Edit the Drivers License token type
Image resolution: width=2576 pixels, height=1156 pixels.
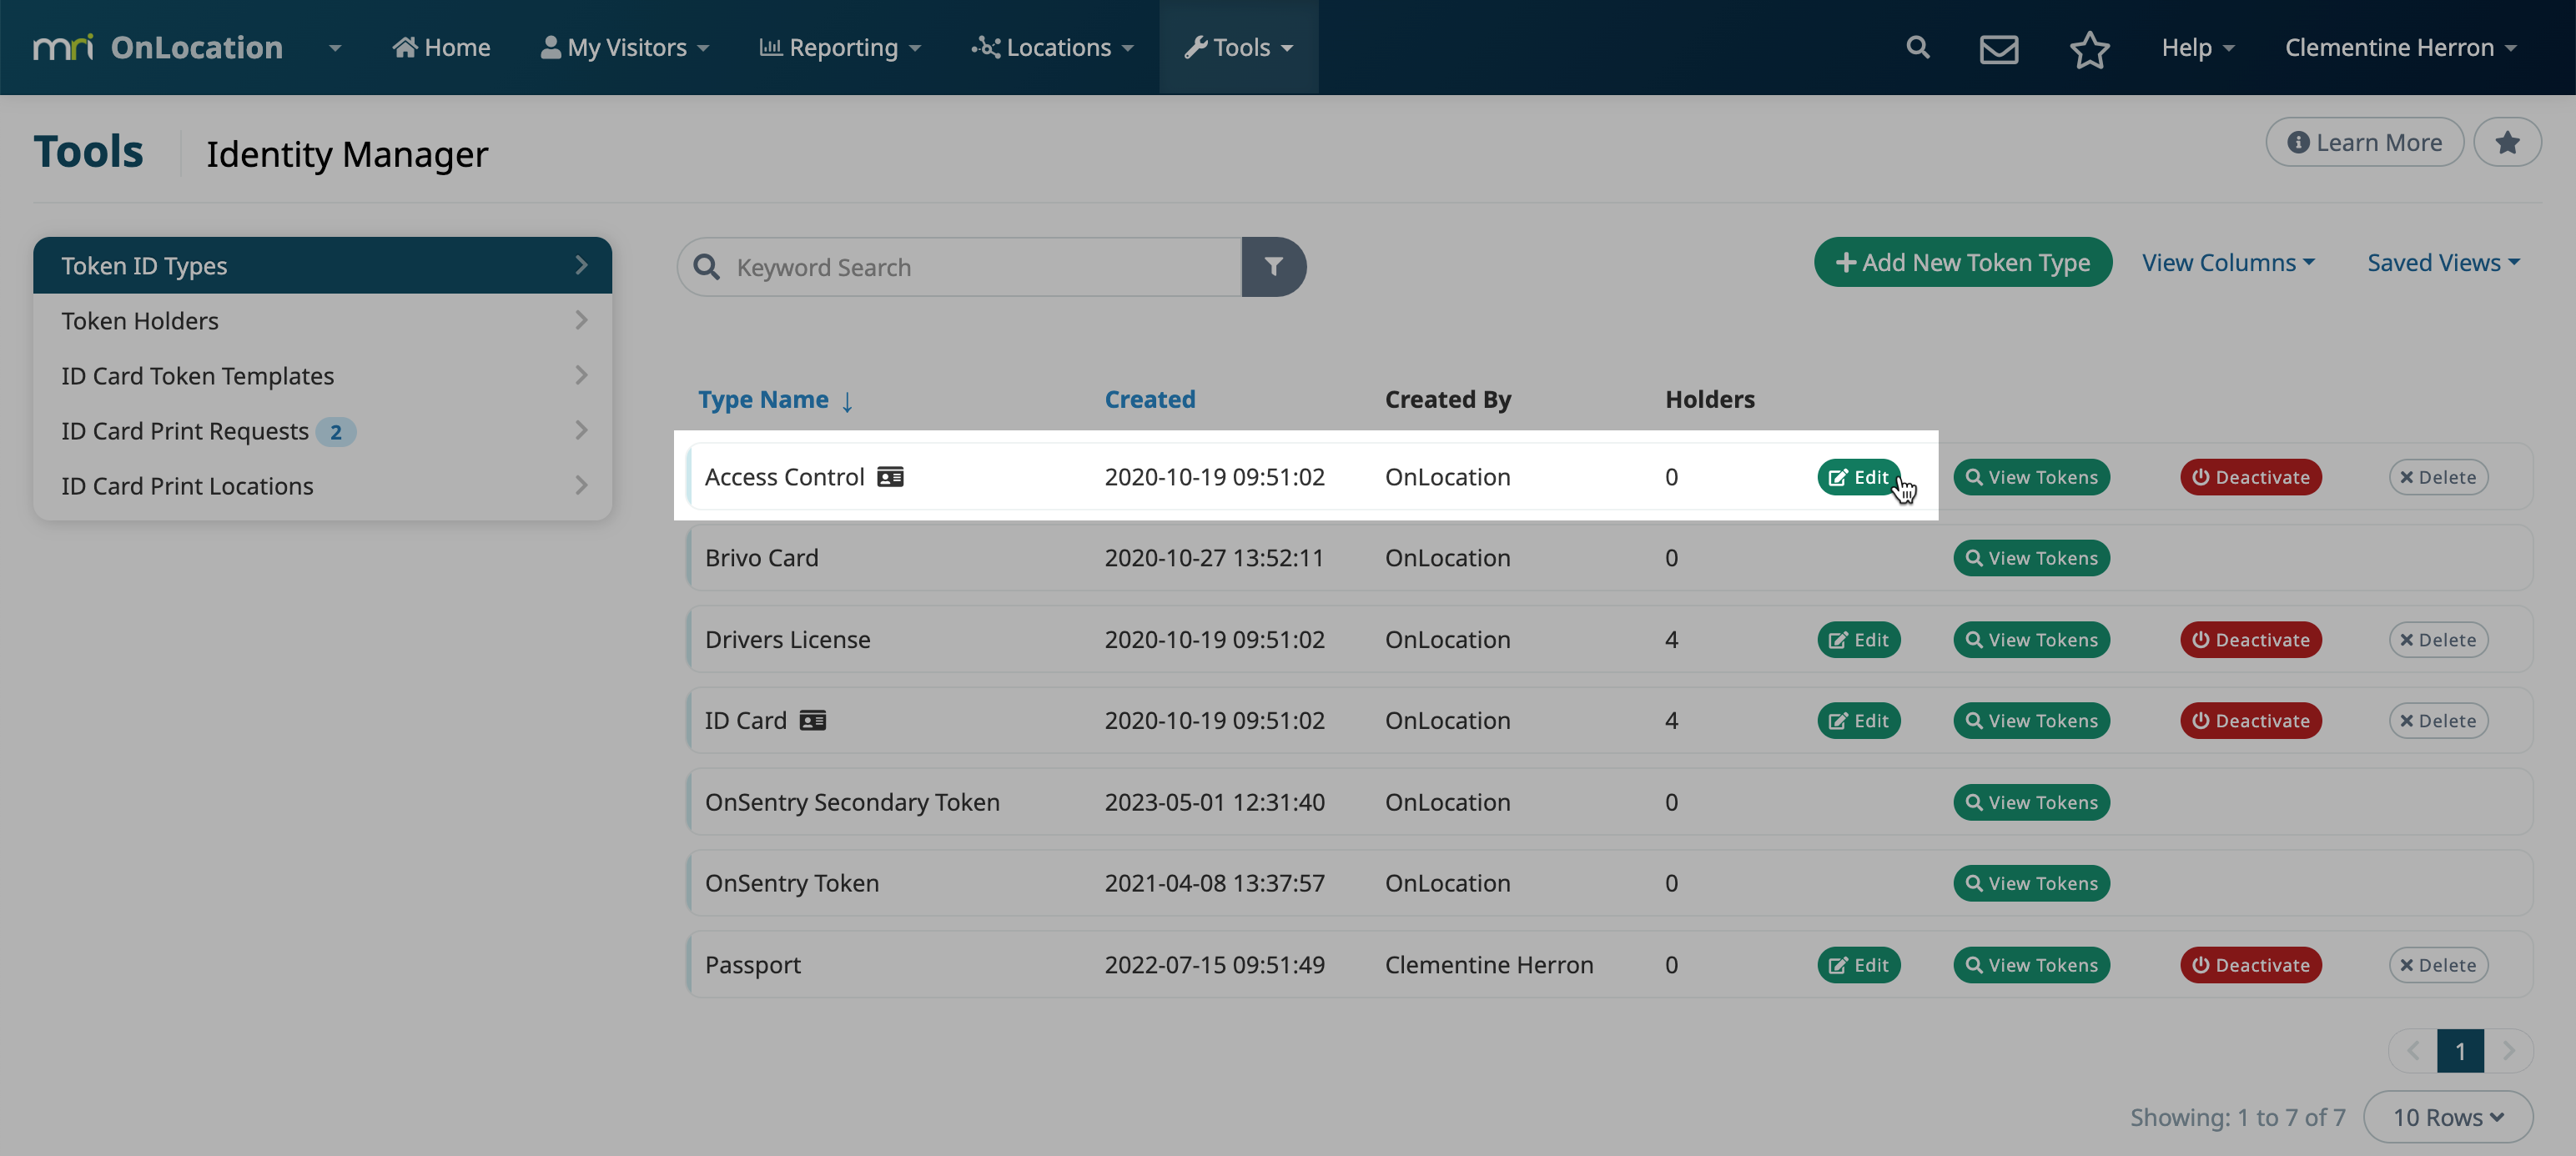(1858, 639)
